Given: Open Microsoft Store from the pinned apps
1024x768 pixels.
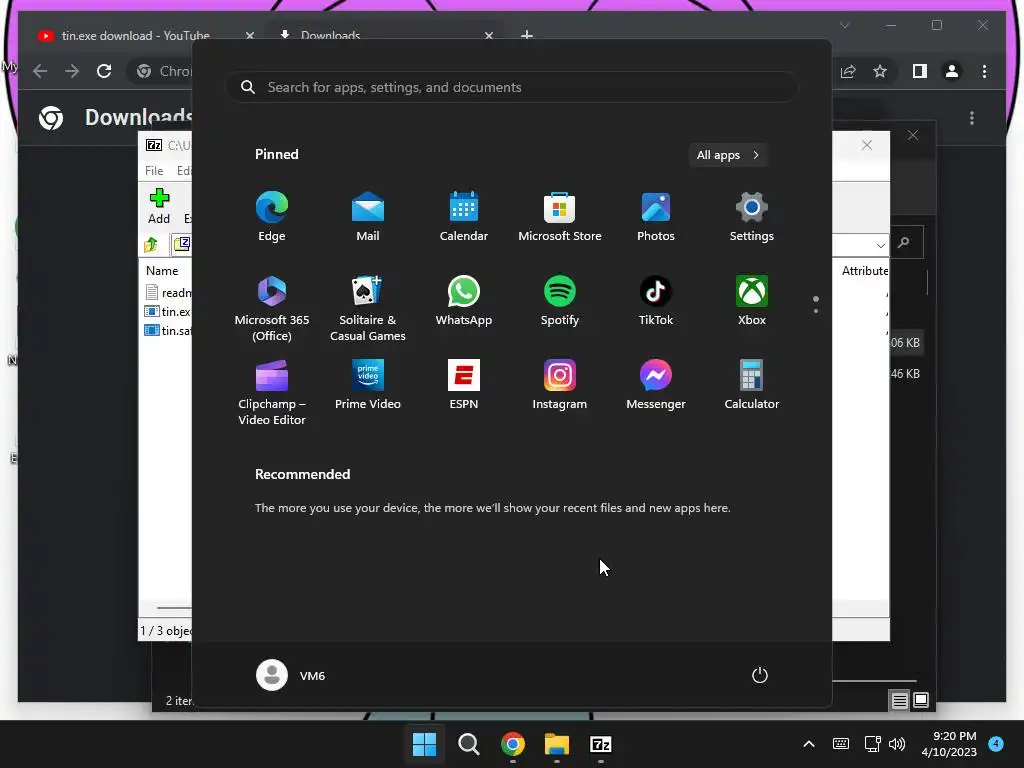Looking at the screenshot, I should (560, 216).
